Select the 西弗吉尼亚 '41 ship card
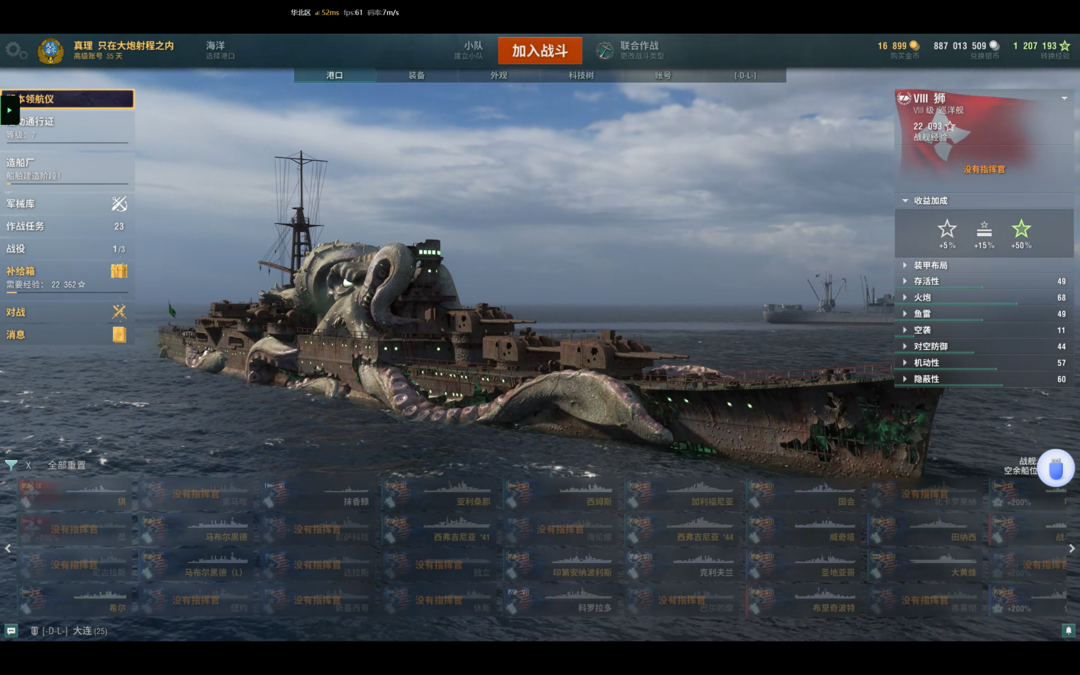Screen dimensions: 1080x675 click(x=440, y=529)
